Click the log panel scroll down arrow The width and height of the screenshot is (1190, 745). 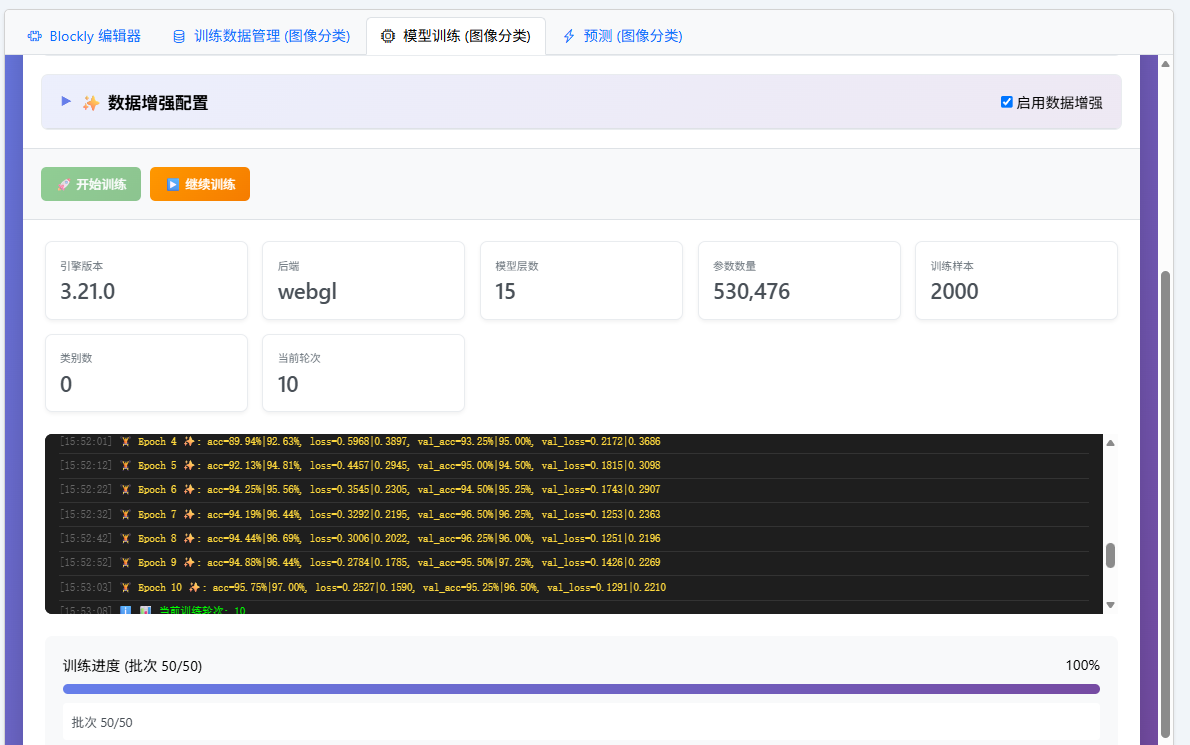point(1110,605)
